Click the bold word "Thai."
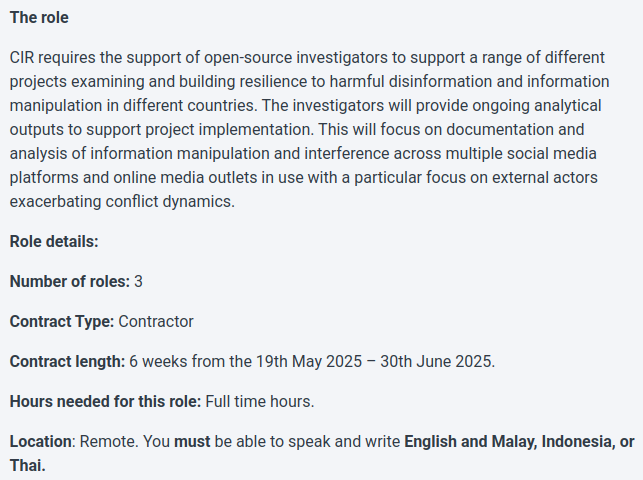 tap(27, 466)
